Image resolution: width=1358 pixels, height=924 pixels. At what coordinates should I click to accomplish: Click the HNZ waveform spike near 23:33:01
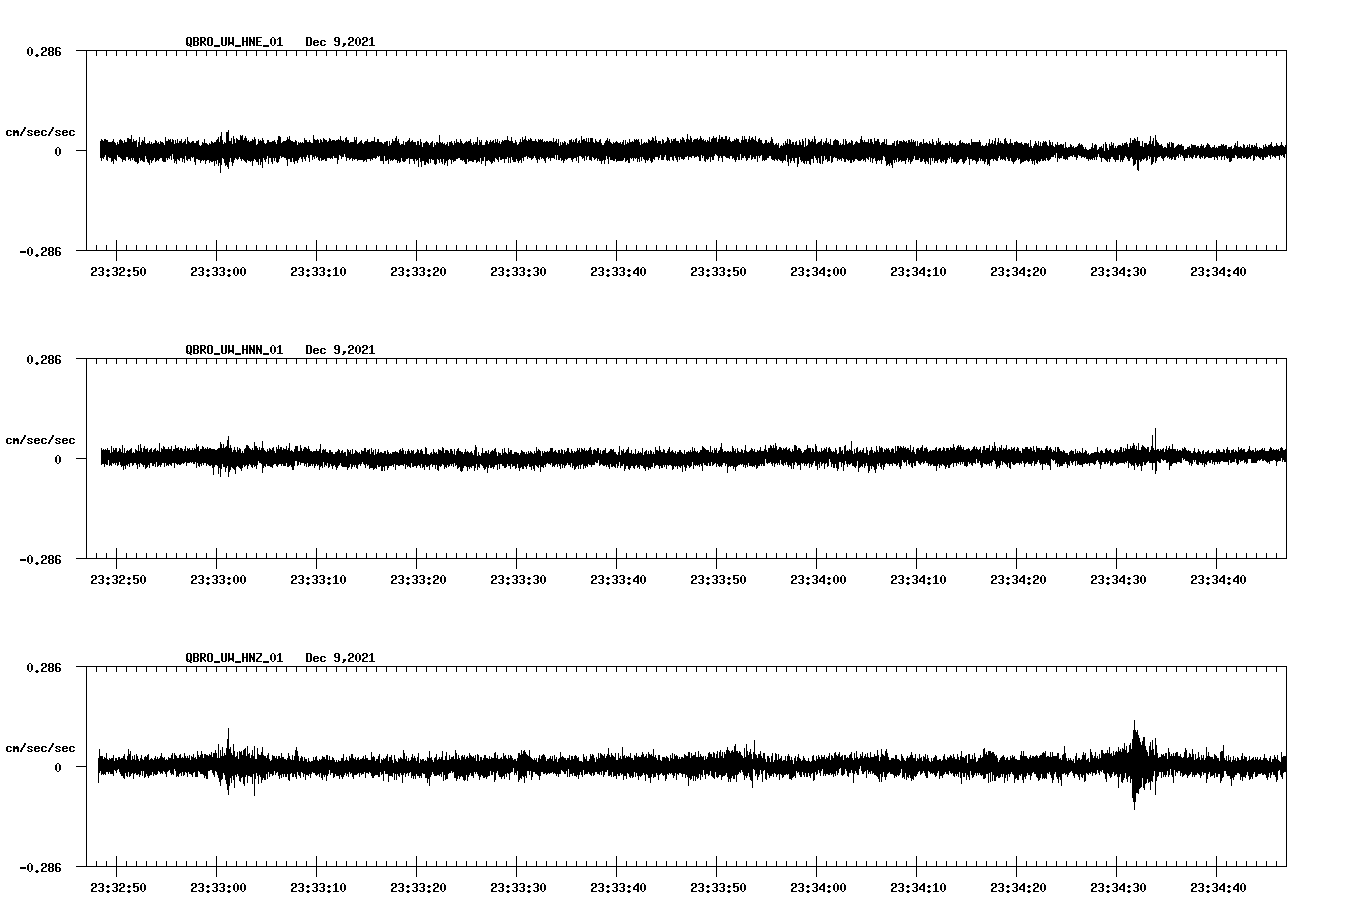[x=229, y=761]
